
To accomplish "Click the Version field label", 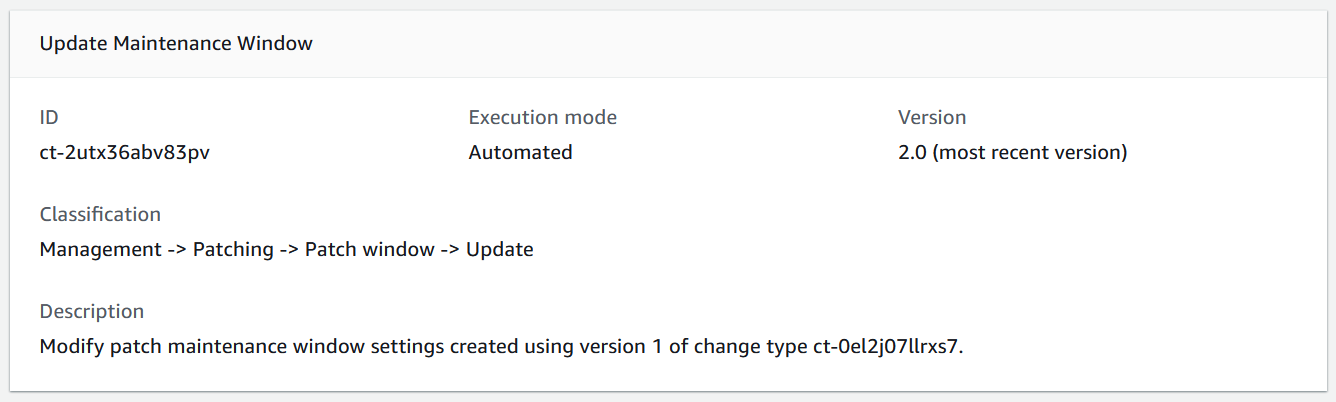I will (x=931, y=117).
